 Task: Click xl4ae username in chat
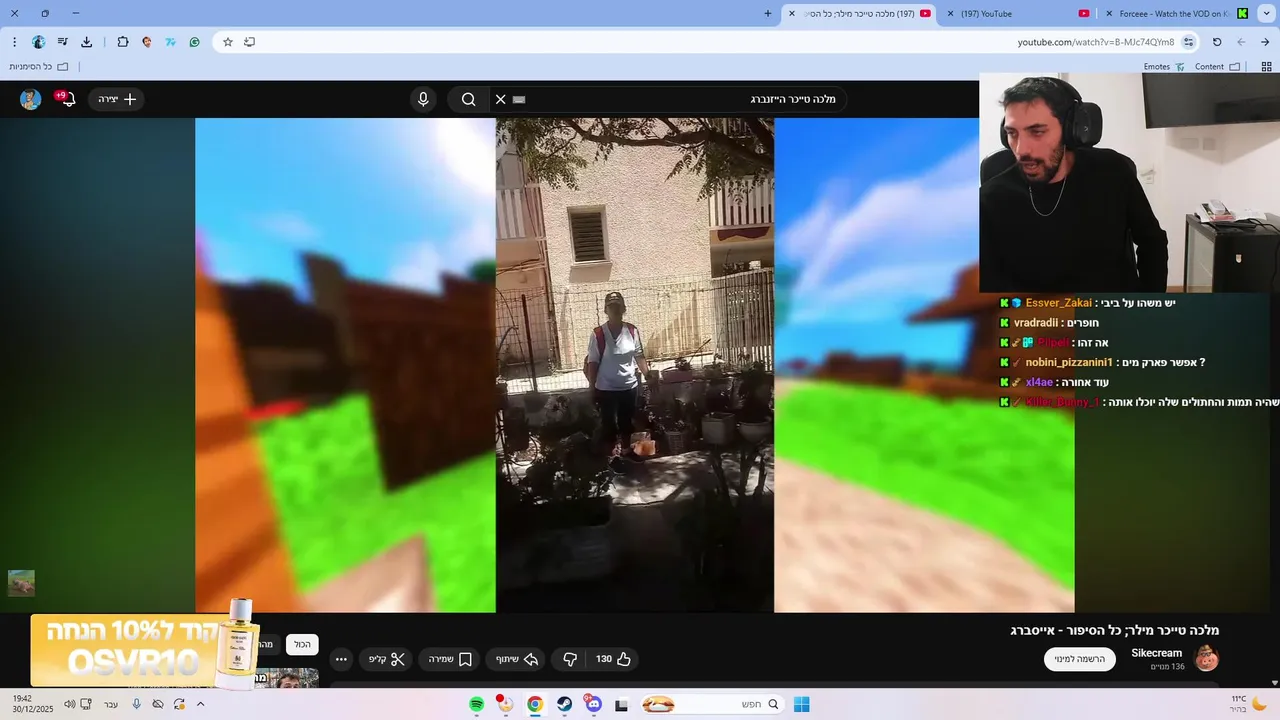(1039, 383)
